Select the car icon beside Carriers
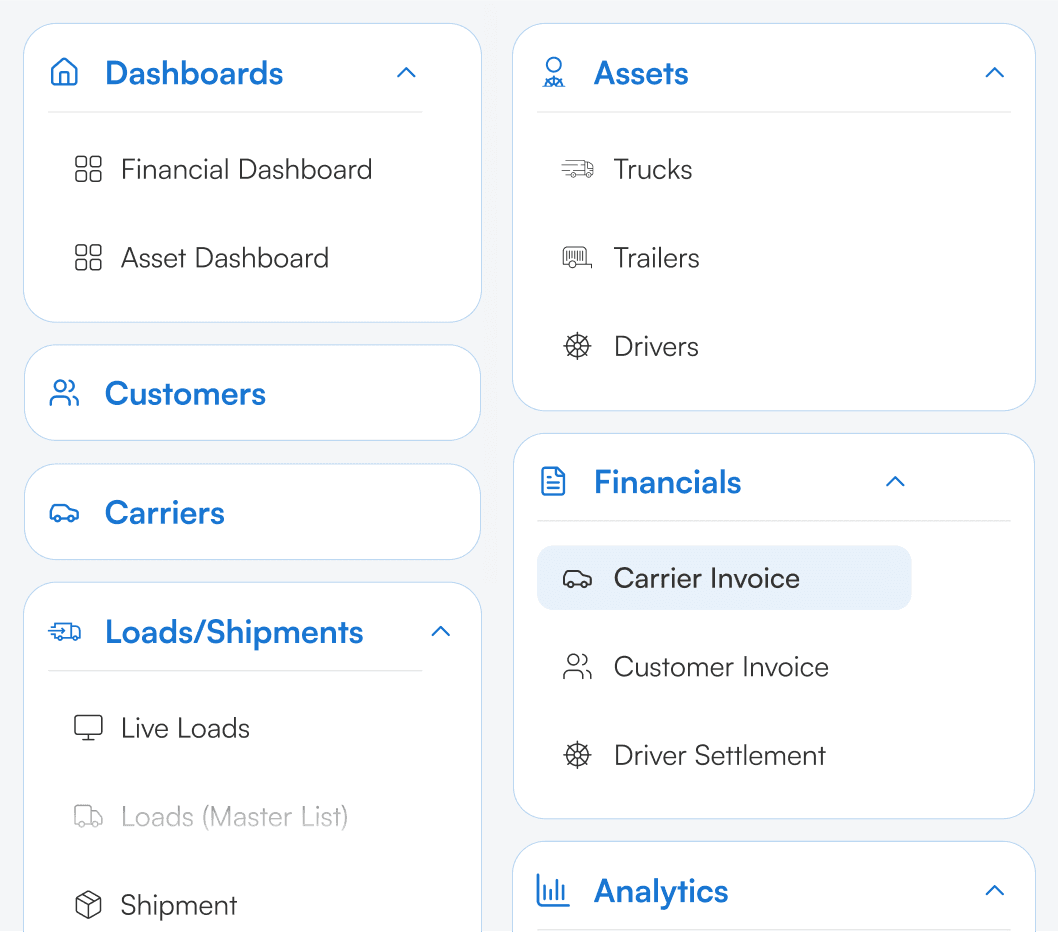This screenshot has width=1058, height=932. pos(64,512)
